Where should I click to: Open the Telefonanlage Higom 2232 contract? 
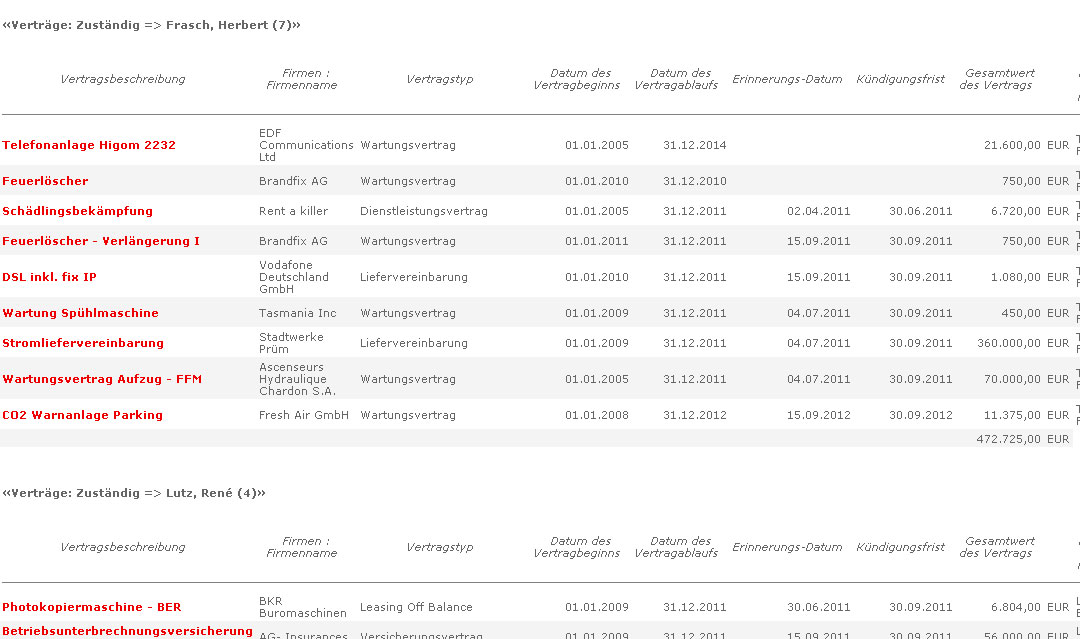click(89, 145)
